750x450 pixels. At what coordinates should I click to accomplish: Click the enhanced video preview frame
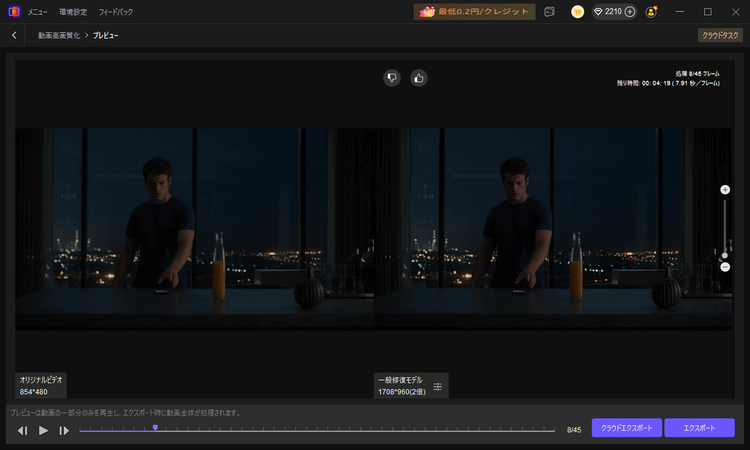pos(553,229)
